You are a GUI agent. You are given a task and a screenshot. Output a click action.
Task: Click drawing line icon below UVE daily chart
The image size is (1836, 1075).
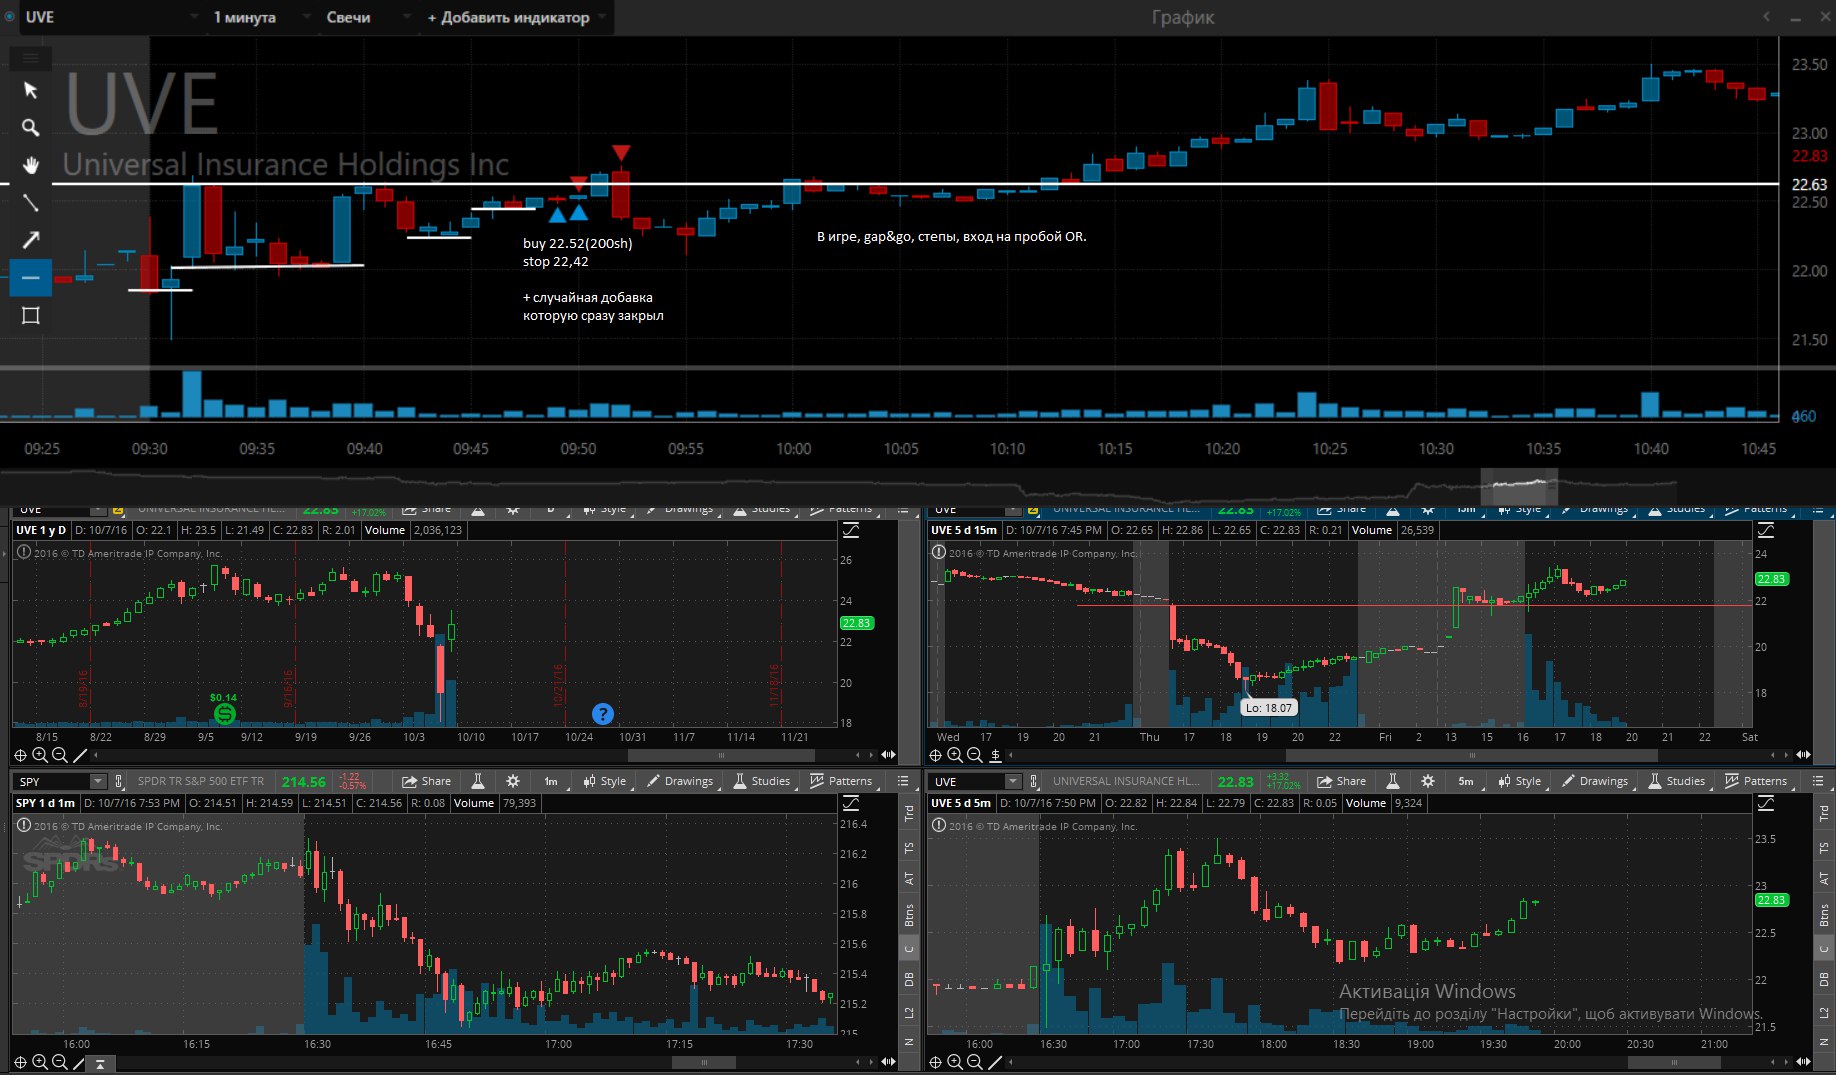(79, 755)
